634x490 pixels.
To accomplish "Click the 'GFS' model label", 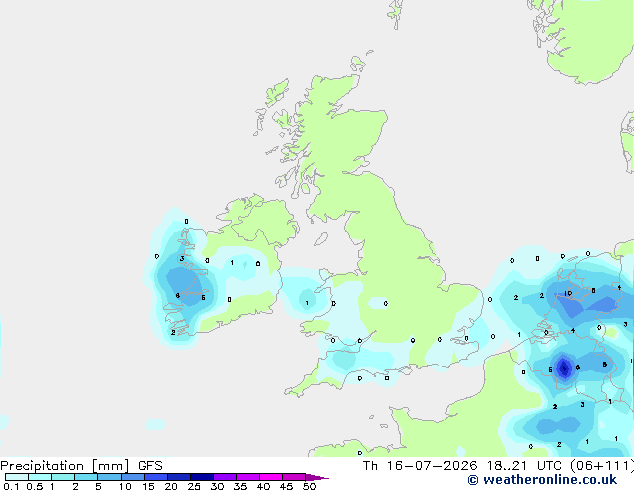I will coord(150,466).
